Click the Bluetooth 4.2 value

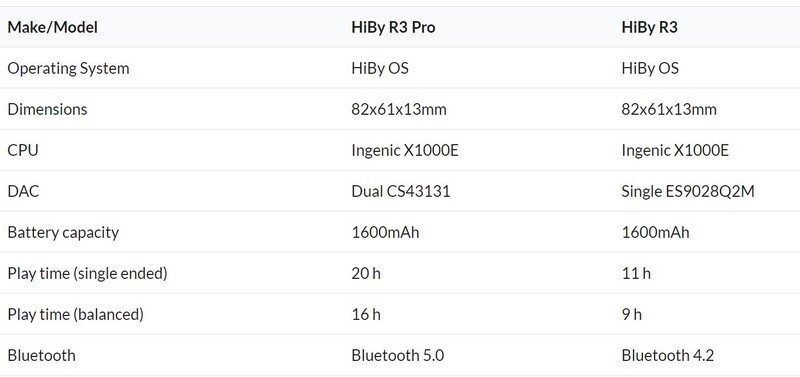[x=667, y=355]
